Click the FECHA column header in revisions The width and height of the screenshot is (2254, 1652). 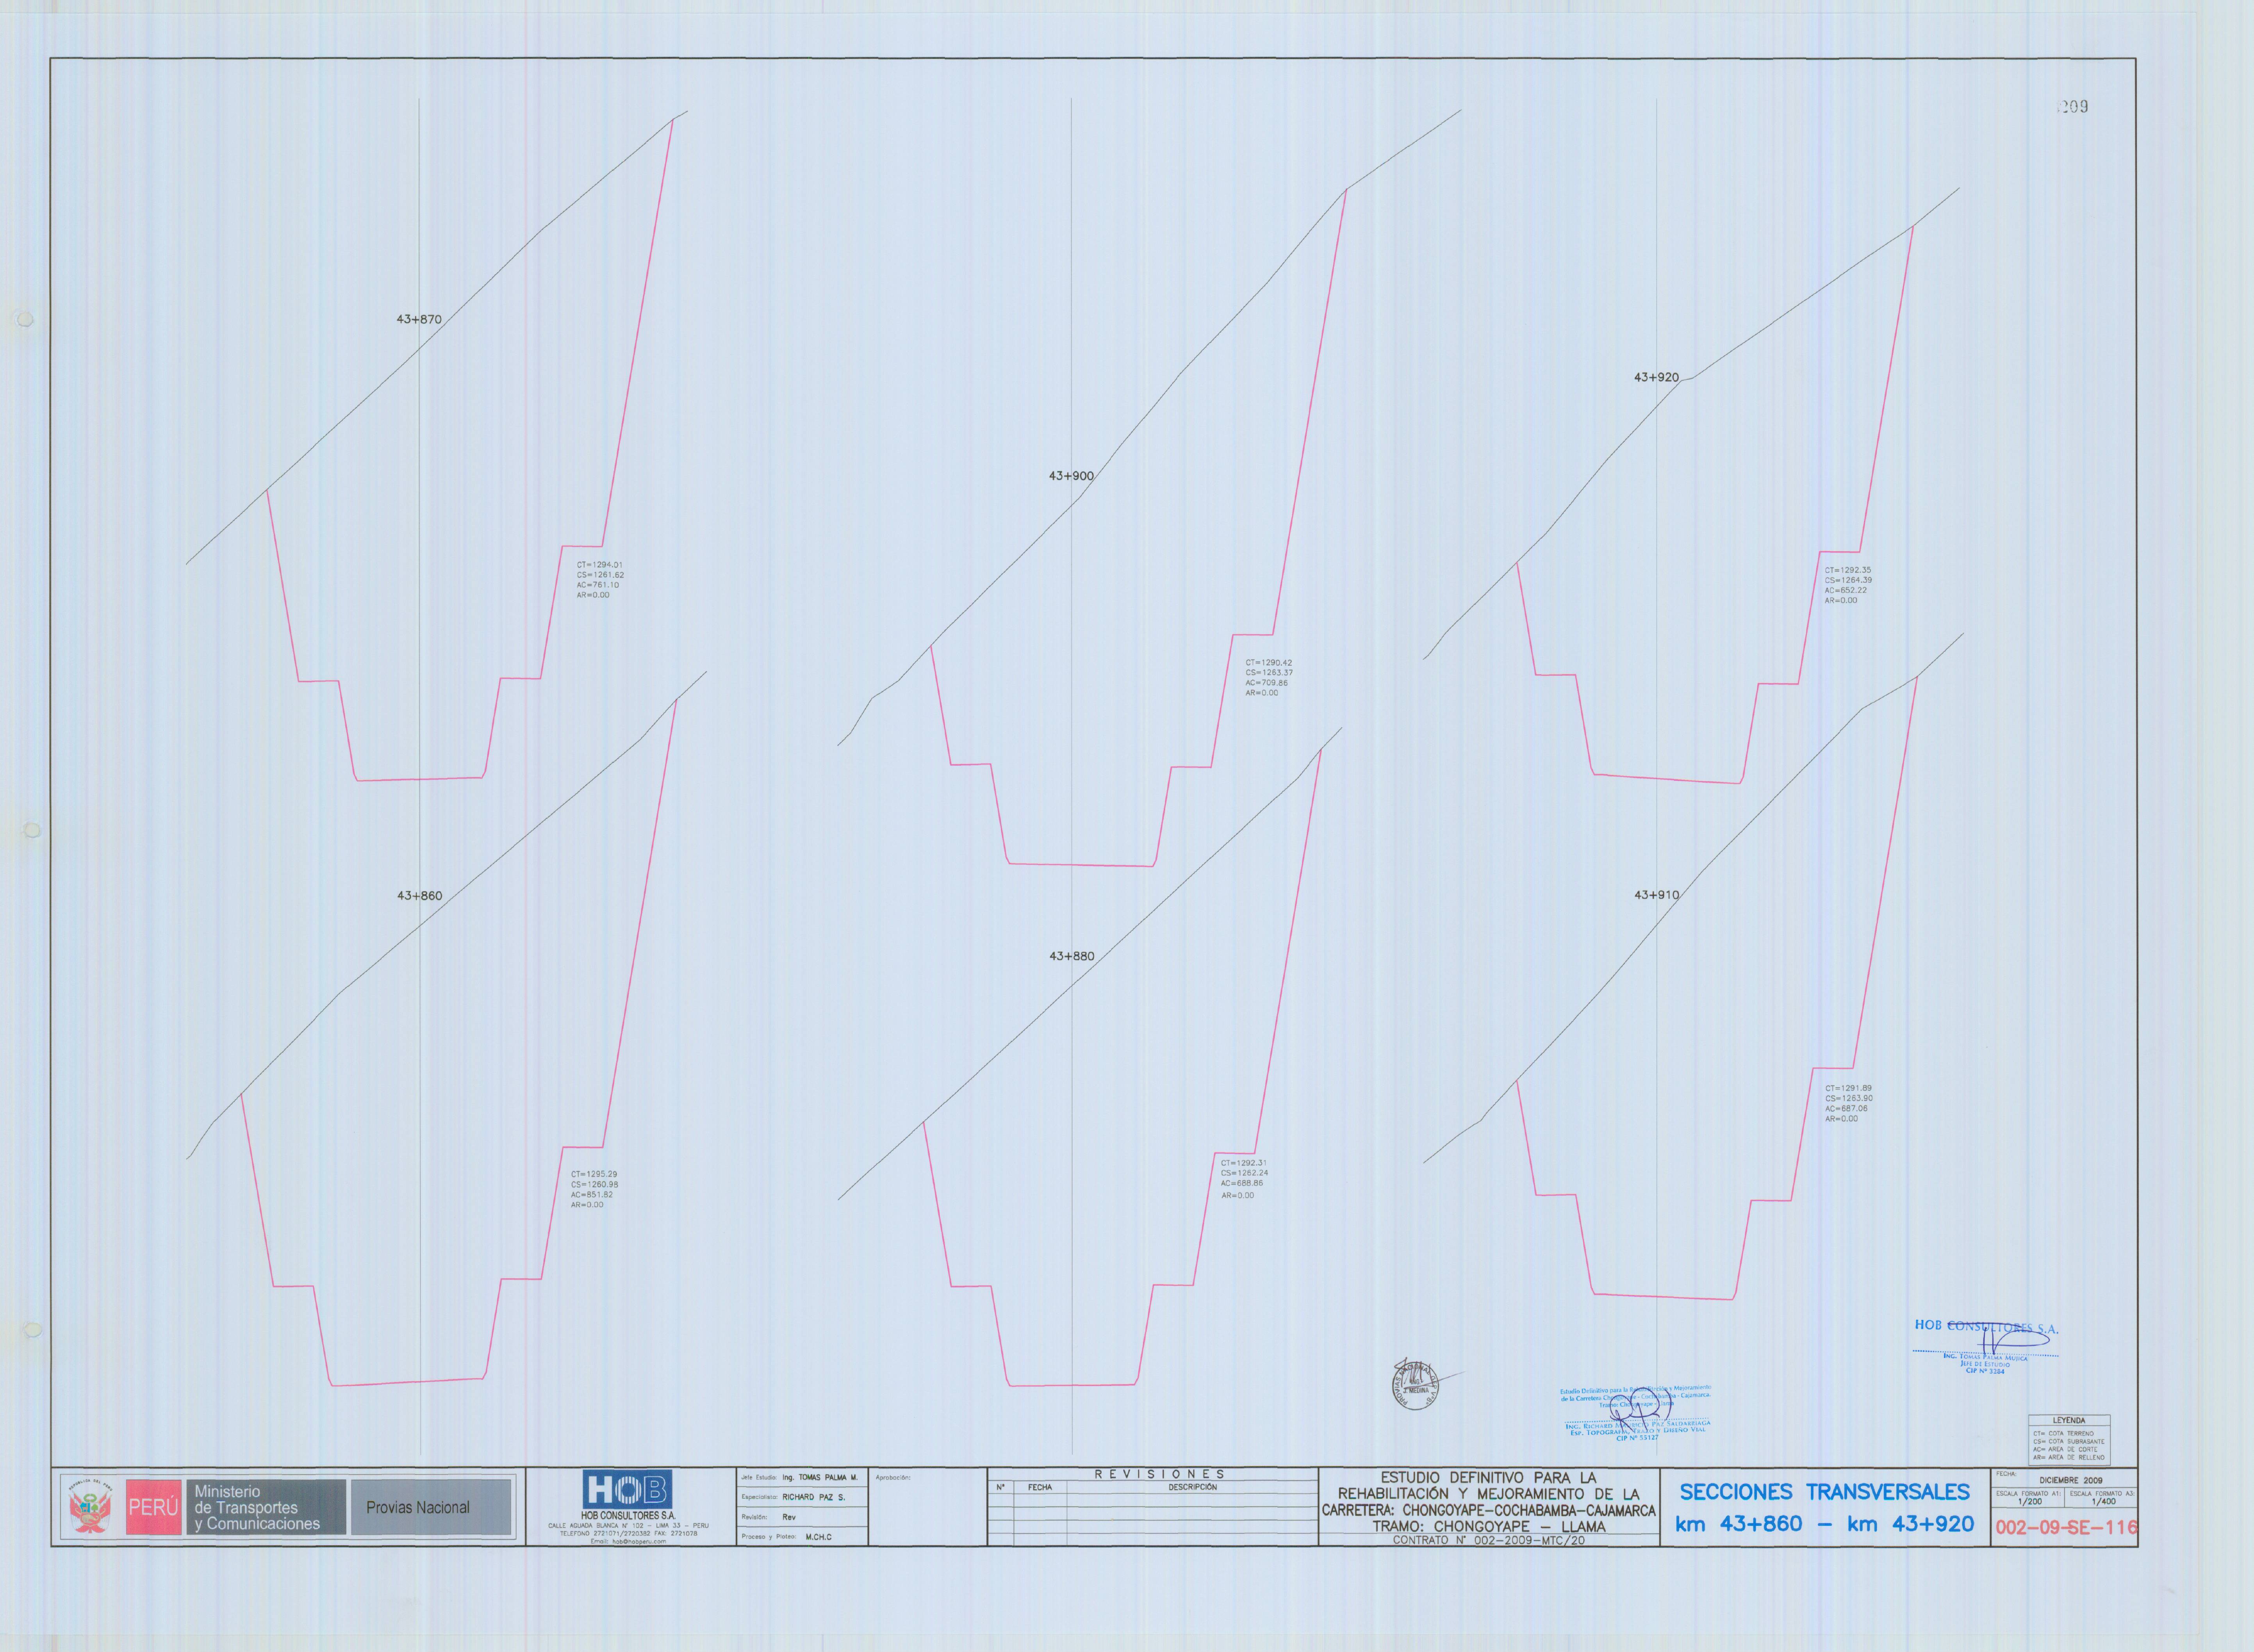(x=1040, y=1488)
